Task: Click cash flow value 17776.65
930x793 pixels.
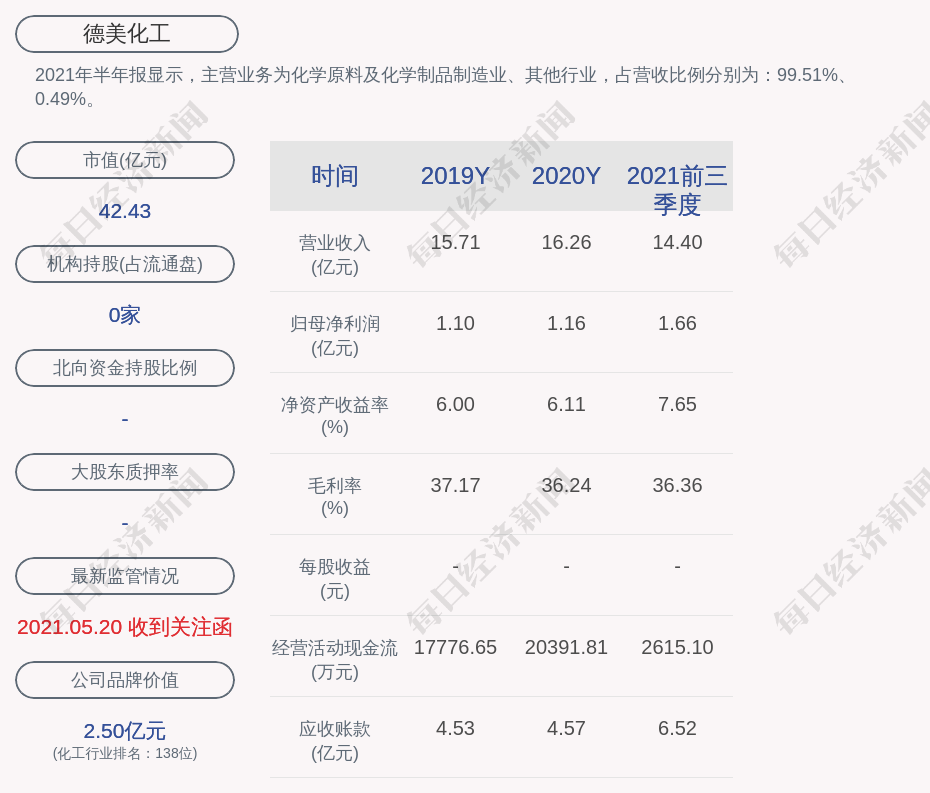Action: pyautogui.click(x=455, y=647)
